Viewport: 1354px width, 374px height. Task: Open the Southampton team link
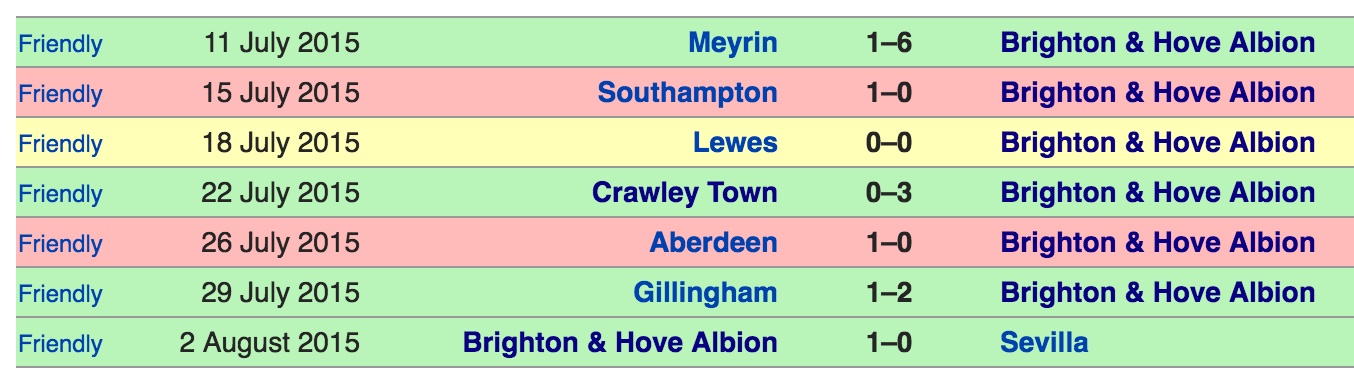pyautogui.click(x=688, y=93)
